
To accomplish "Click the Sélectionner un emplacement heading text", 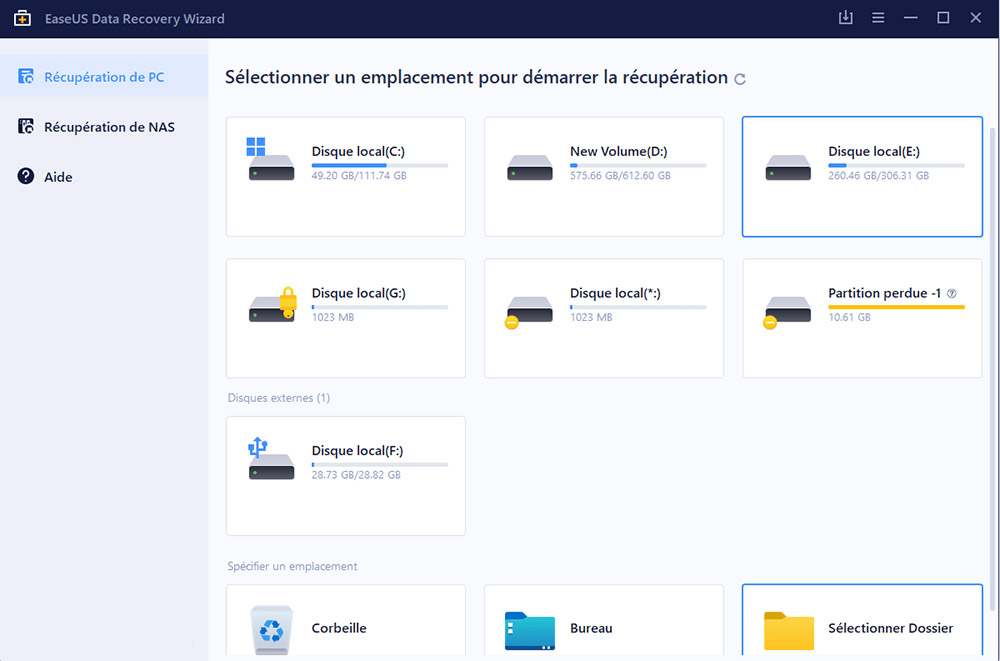I will pyautogui.click(x=476, y=77).
